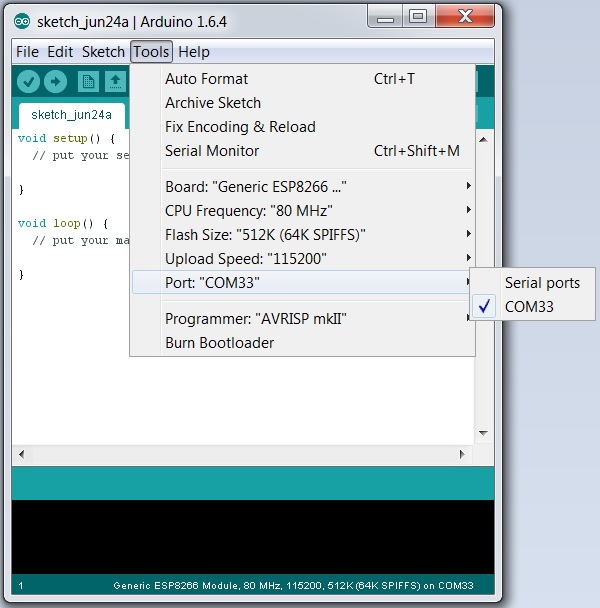
Task: Expand the Port COM33 submenu
Action: tap(303, 282)
